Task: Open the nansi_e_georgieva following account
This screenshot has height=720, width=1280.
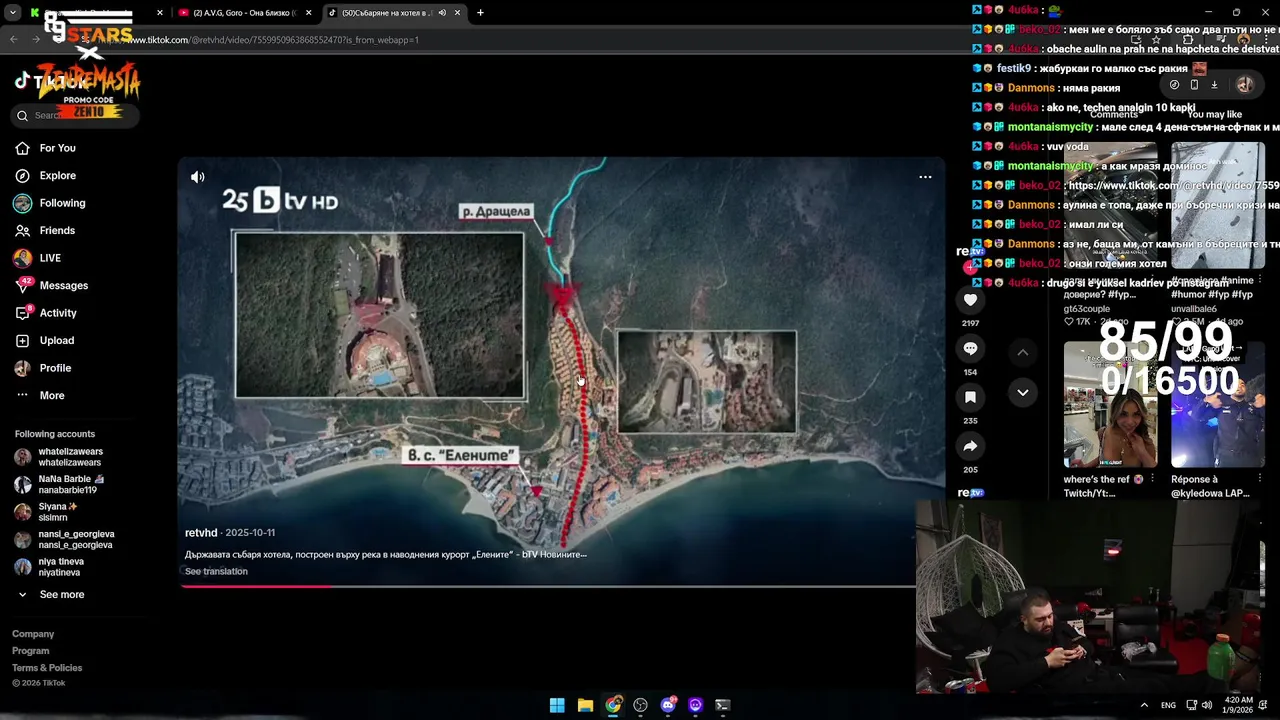Action: (65, 539)
